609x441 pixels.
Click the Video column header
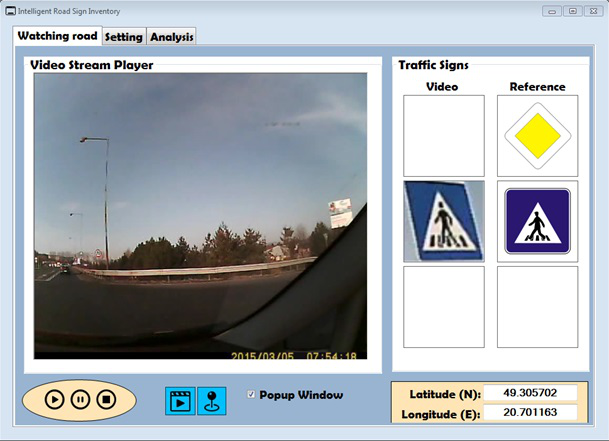pyautogui.click(x=442, y=87)
